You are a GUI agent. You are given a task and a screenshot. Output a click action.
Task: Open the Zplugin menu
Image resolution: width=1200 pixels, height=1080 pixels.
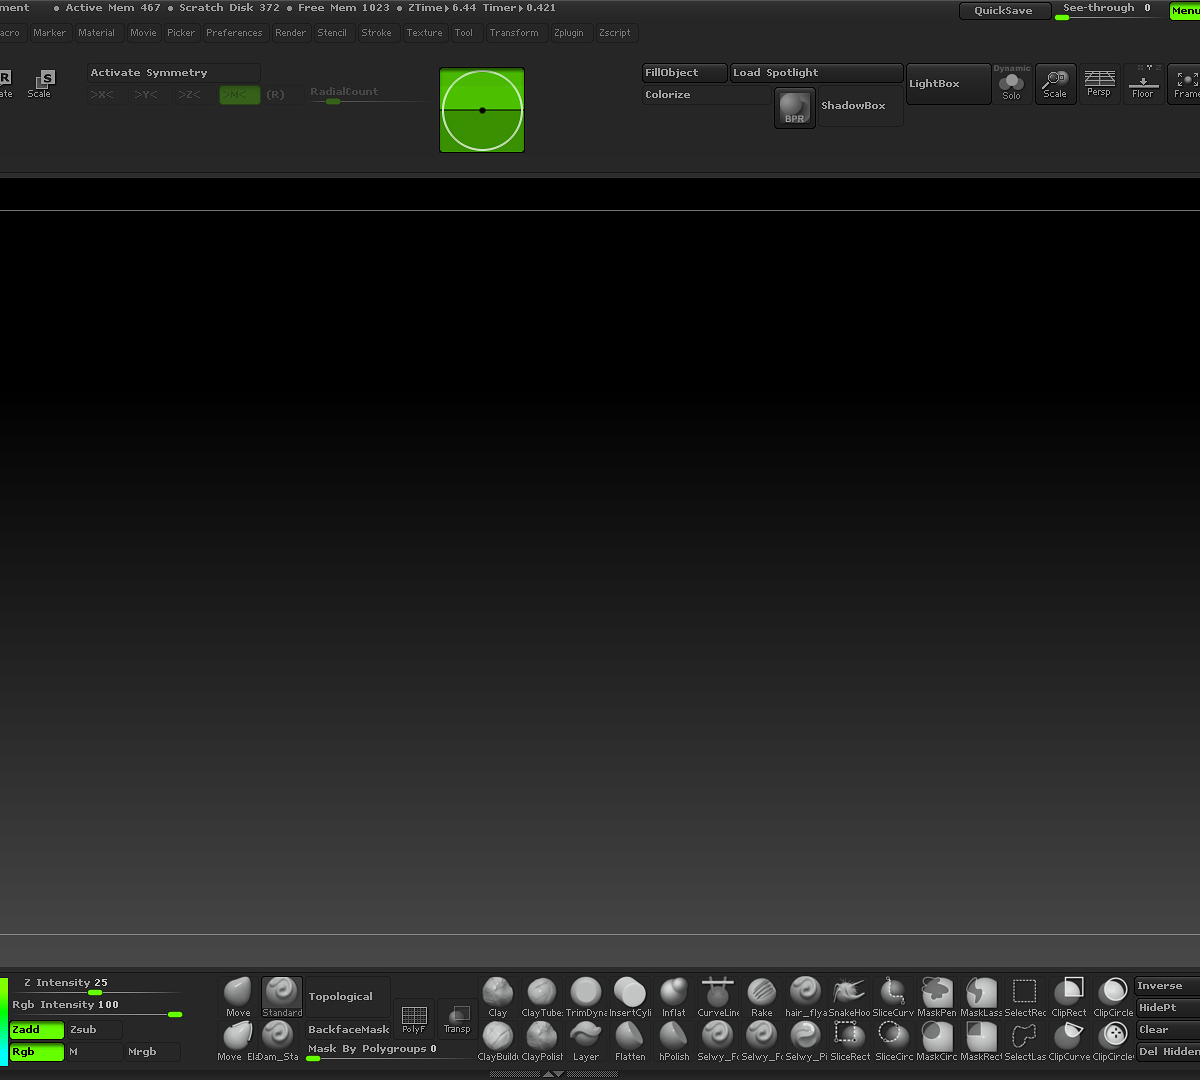pos(569,33)
